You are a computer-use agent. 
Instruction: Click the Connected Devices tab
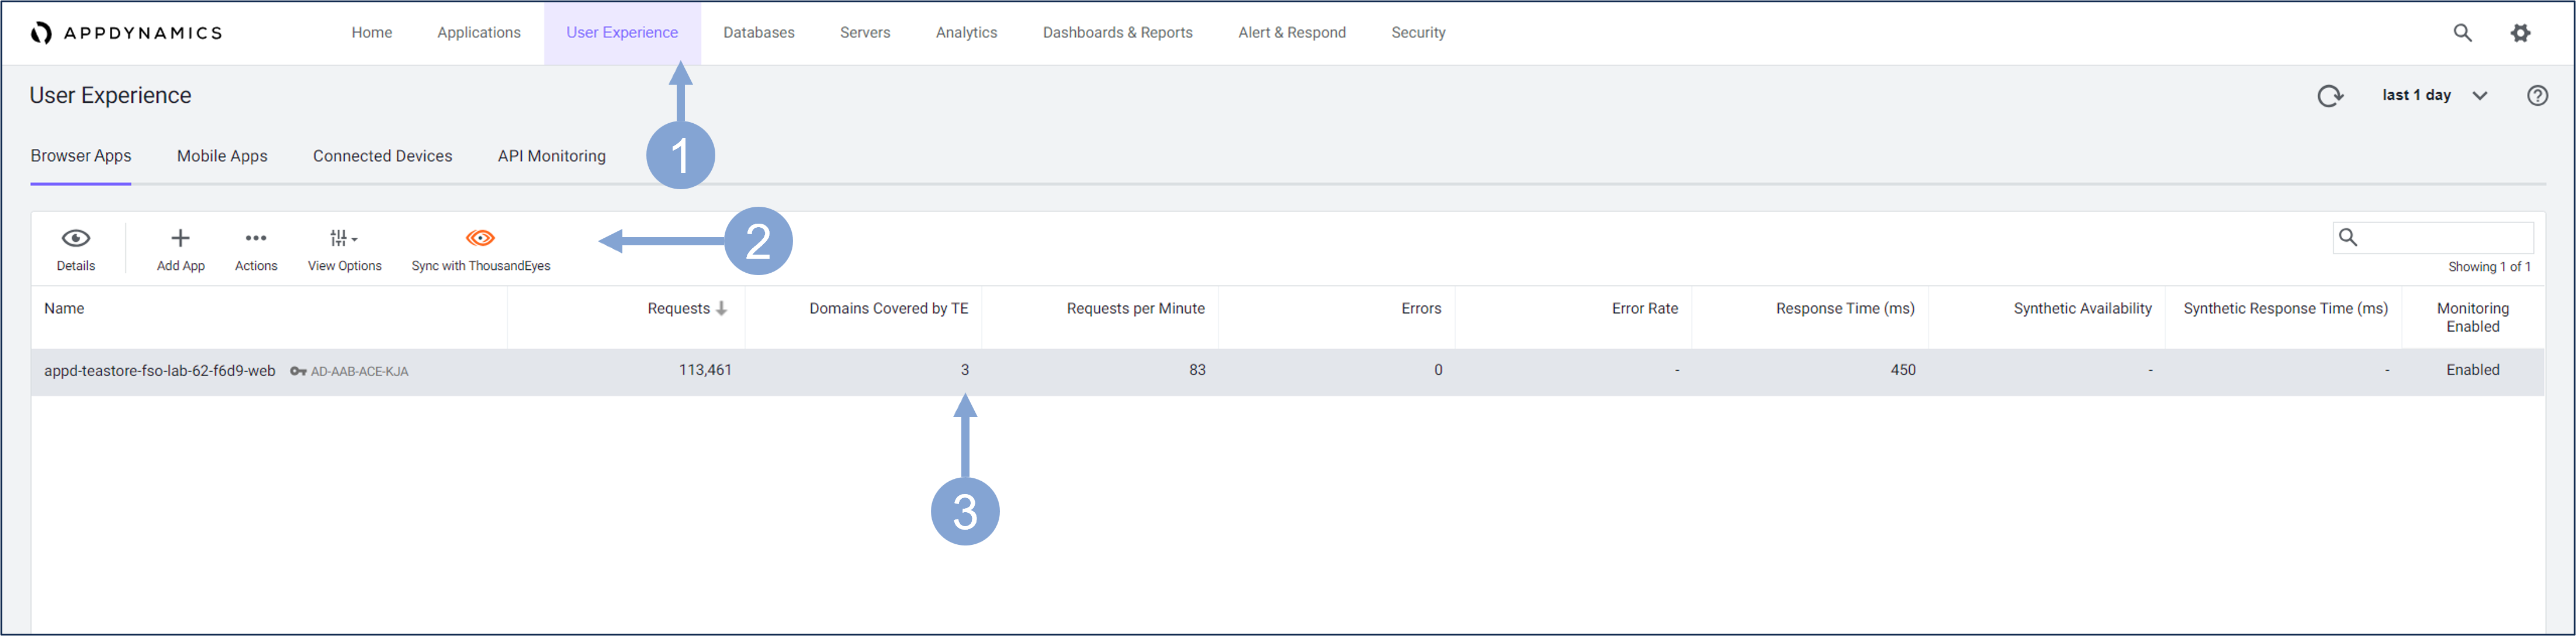click(x=382, y=156)
